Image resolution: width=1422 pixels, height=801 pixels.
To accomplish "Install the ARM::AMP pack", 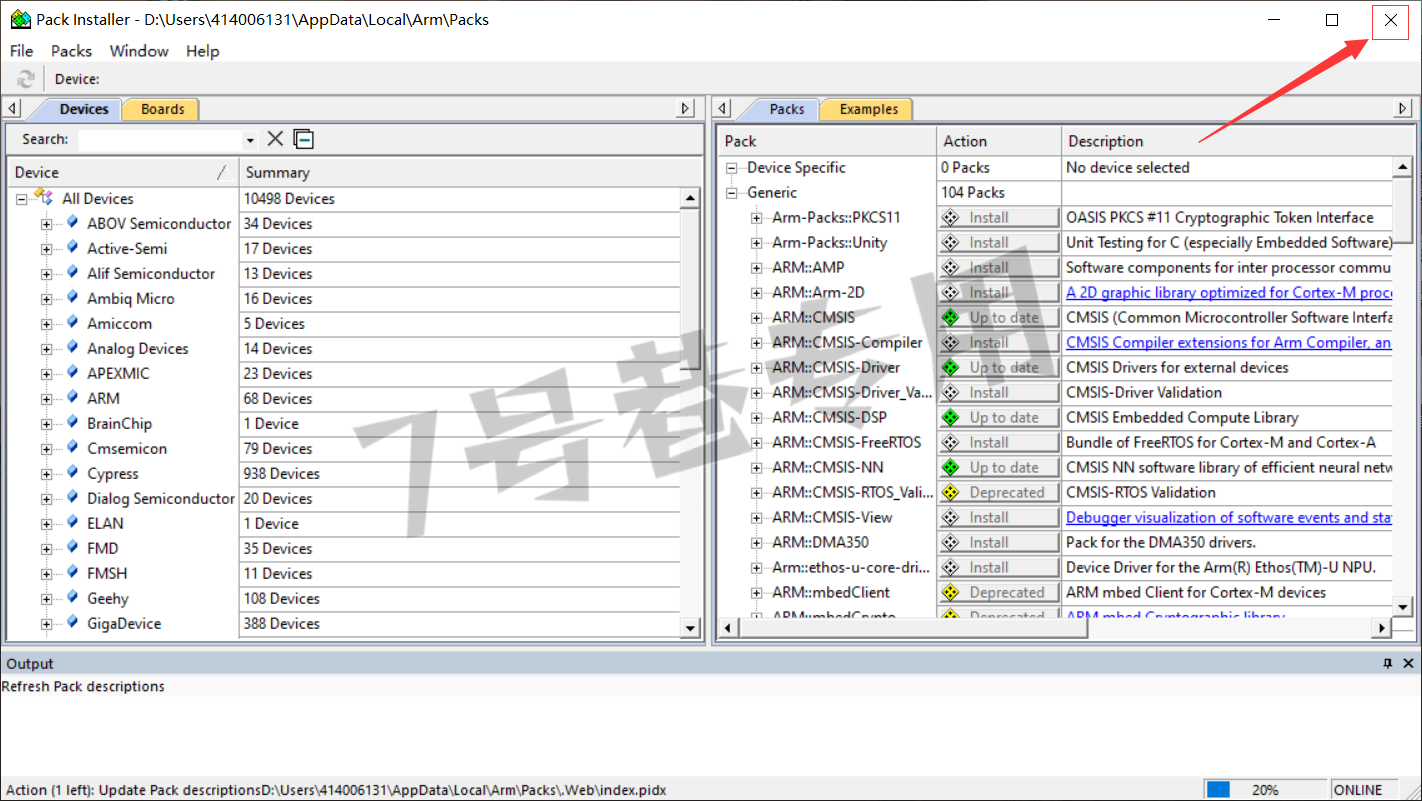I will (998, 267).
